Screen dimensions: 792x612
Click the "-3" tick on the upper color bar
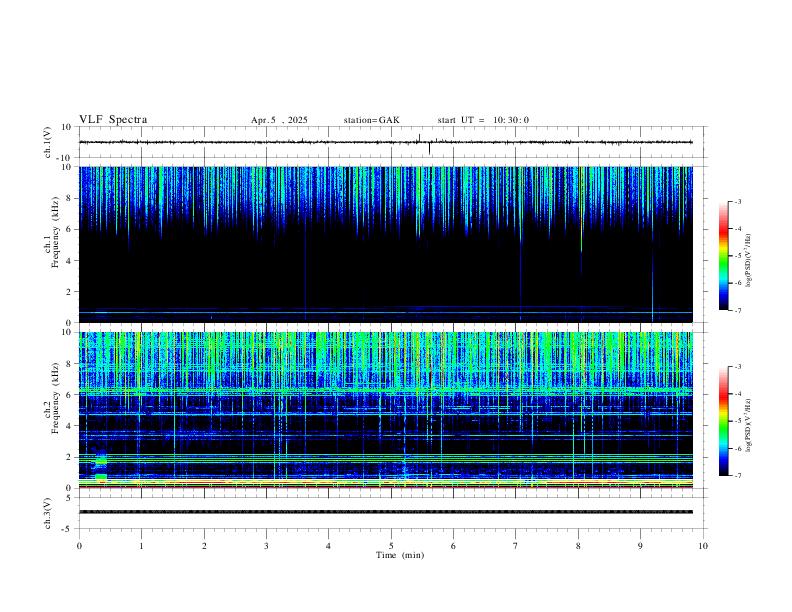tap(738, 201)
